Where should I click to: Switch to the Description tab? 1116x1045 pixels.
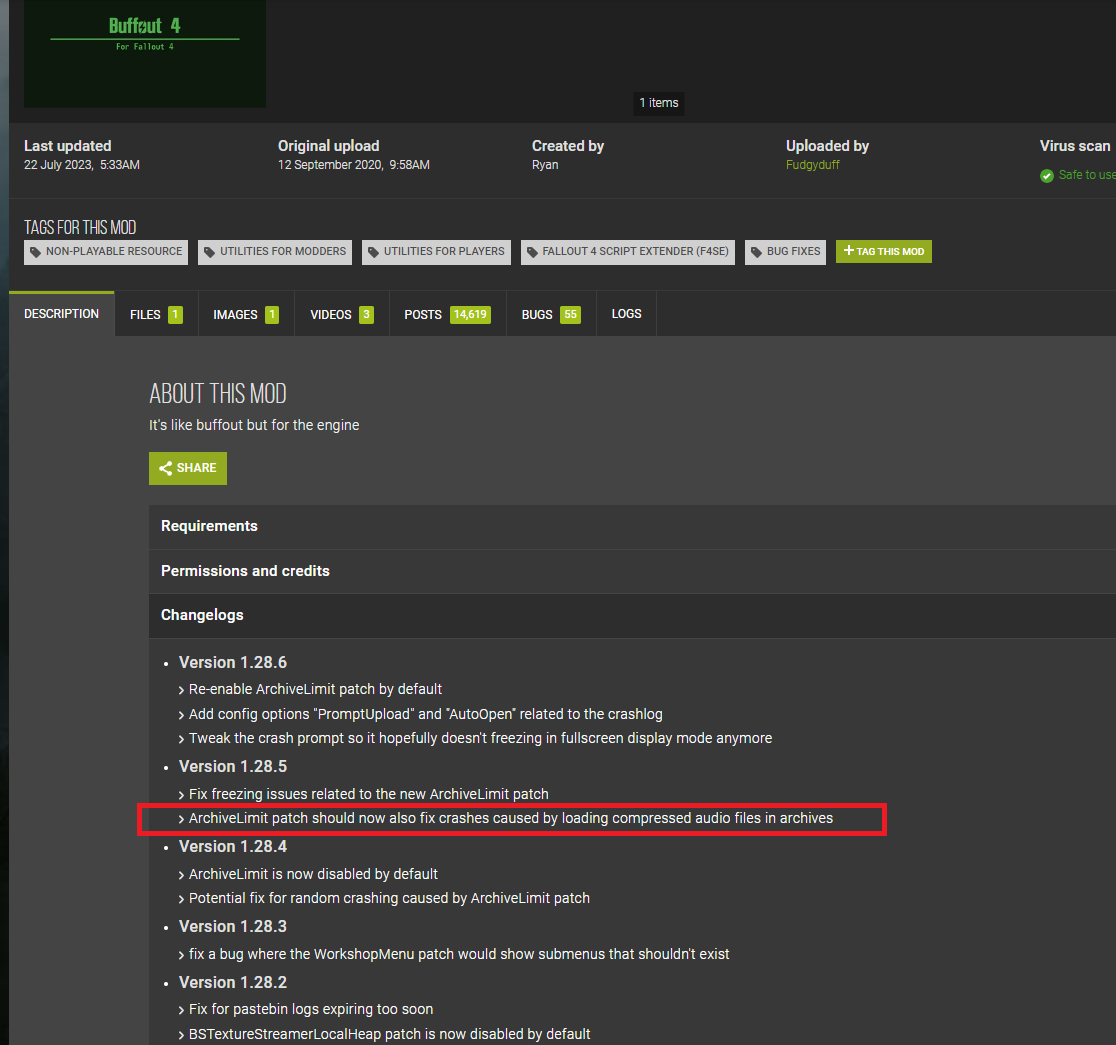click(62, 314)
